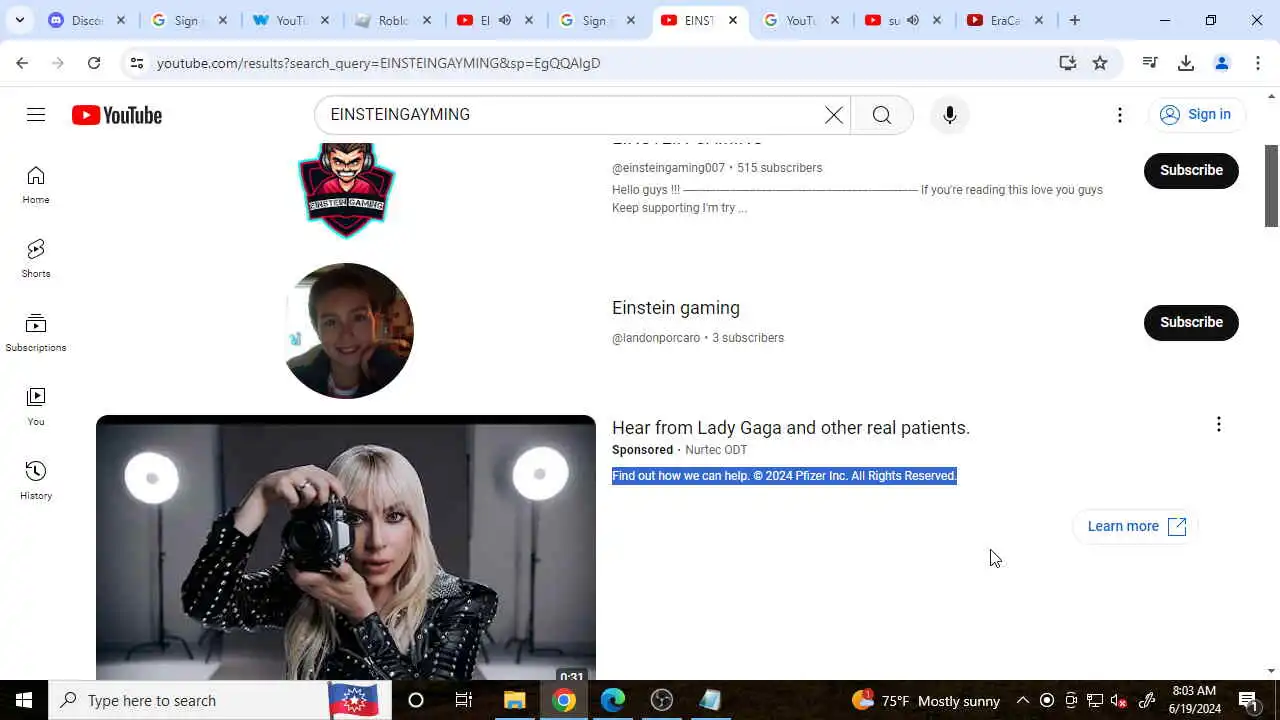The width and height of the screenshot is (1280, 720).
Task: Run search with magnifying glass button
Action: 881,115
